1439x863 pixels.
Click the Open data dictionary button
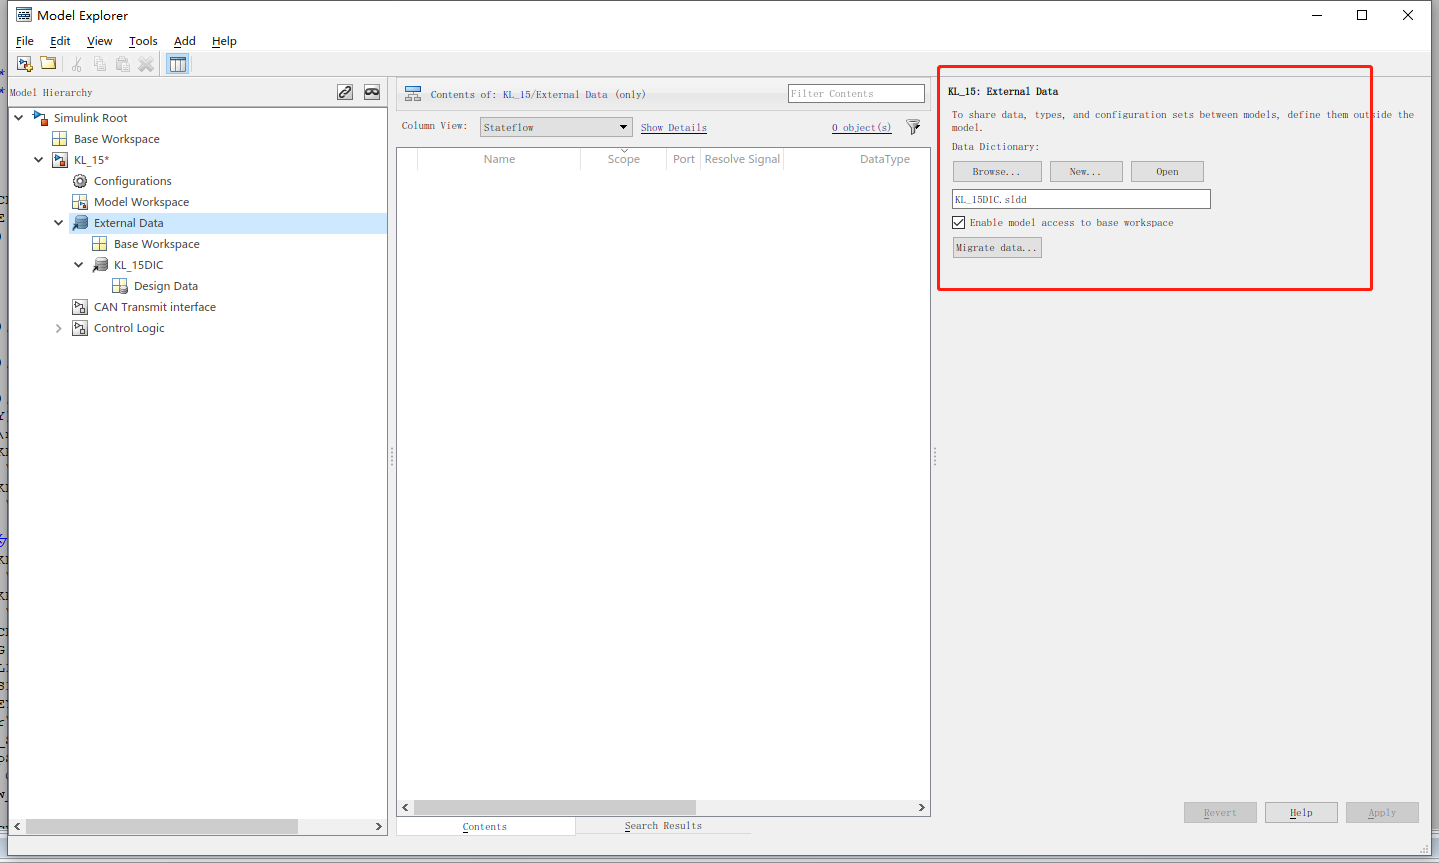[1167, 172]
